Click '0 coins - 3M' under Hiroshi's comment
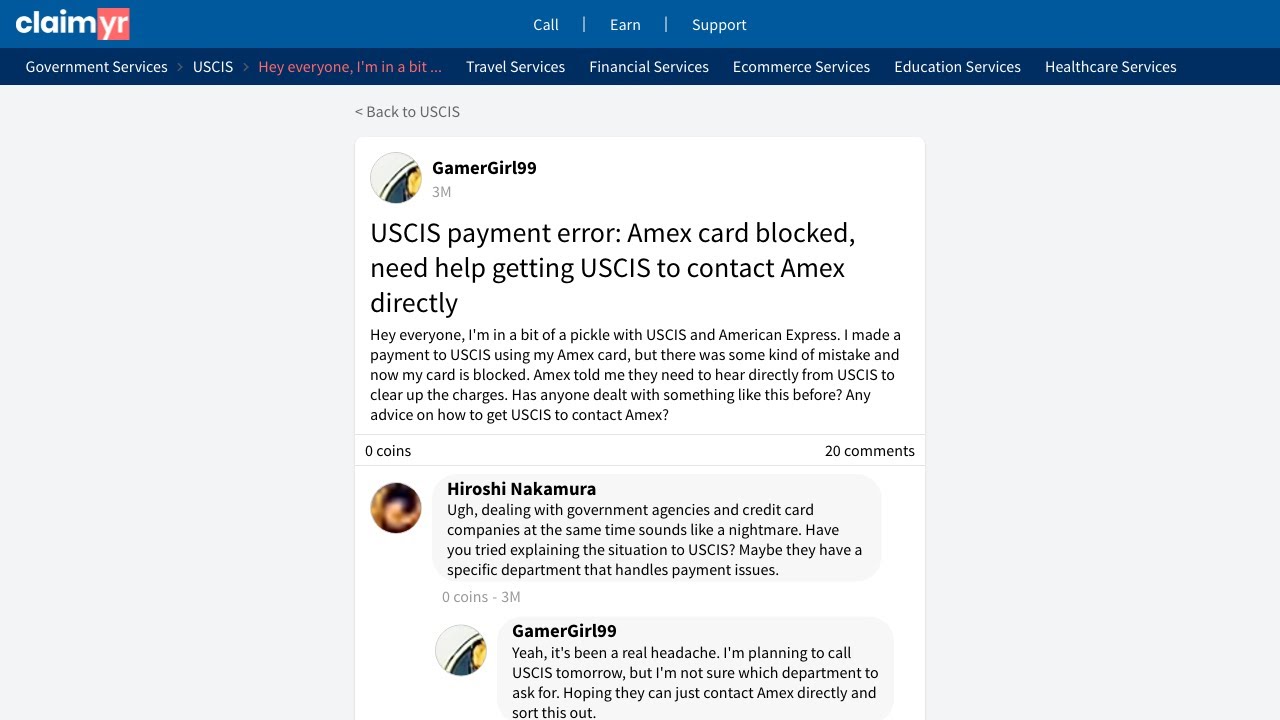 (x=481, y=597)
